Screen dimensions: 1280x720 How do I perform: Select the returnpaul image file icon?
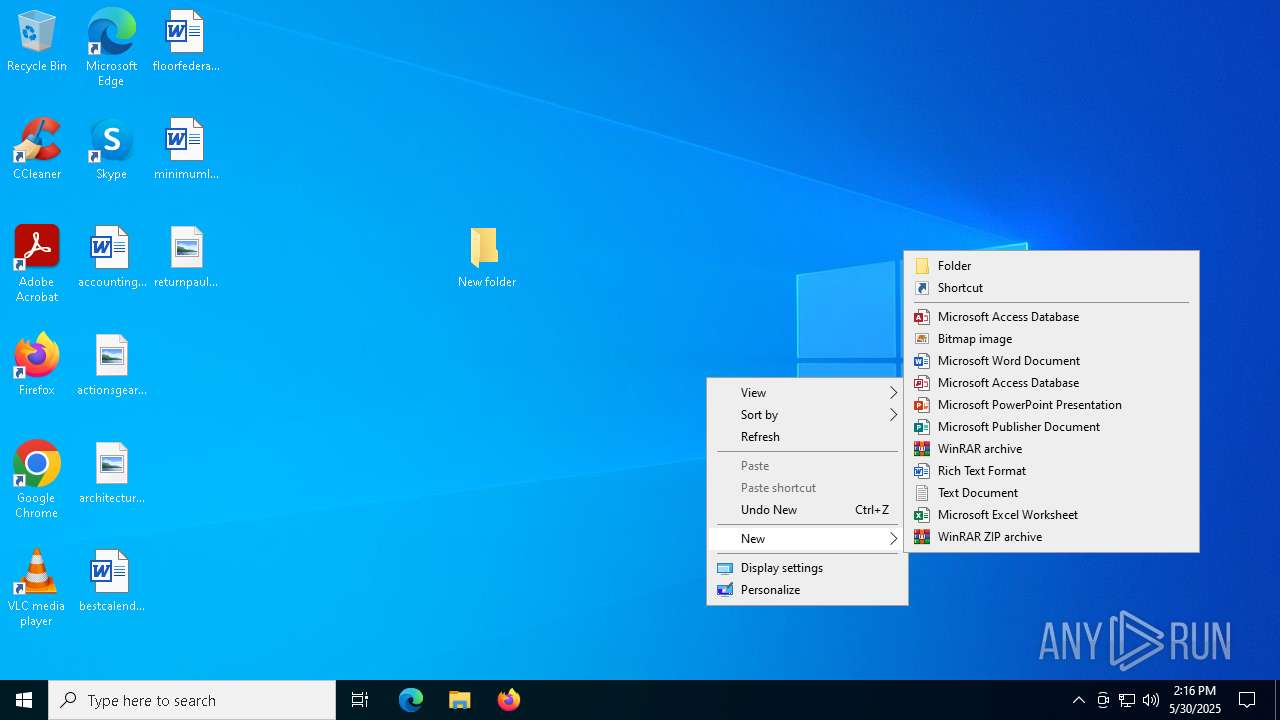pos(186,258)
